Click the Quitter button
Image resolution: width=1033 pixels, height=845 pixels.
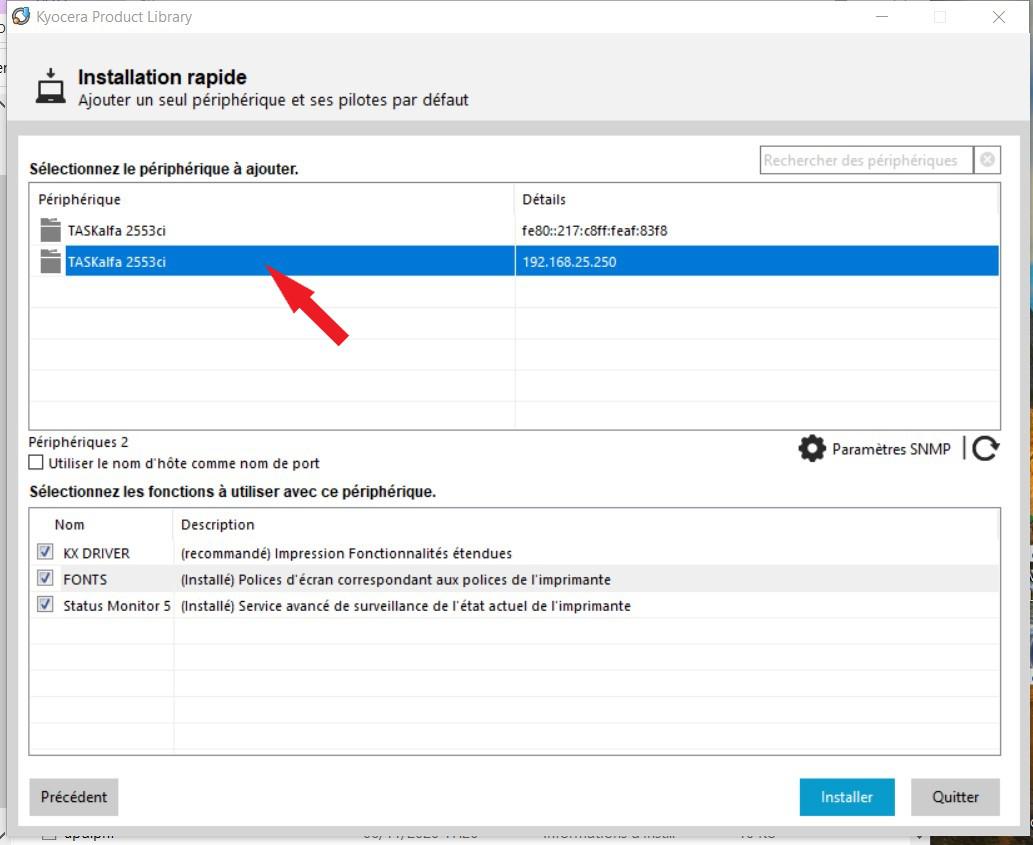pos(955,797)
